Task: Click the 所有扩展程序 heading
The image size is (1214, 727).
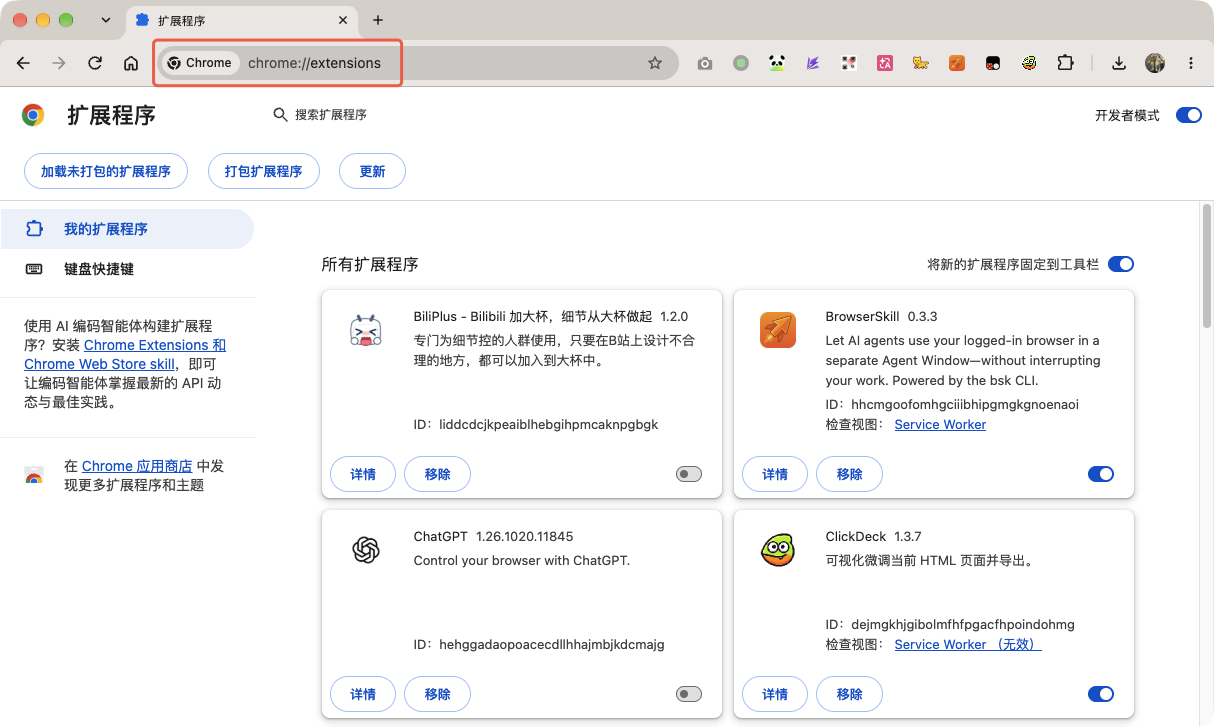Action: (x=370, y=264)
